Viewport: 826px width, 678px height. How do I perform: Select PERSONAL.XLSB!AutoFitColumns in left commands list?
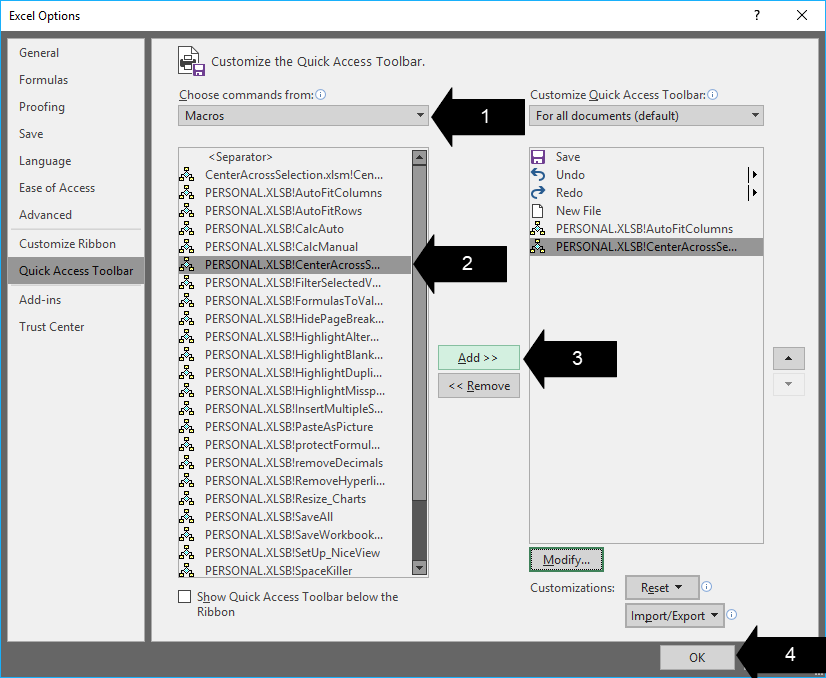(294, 193)
